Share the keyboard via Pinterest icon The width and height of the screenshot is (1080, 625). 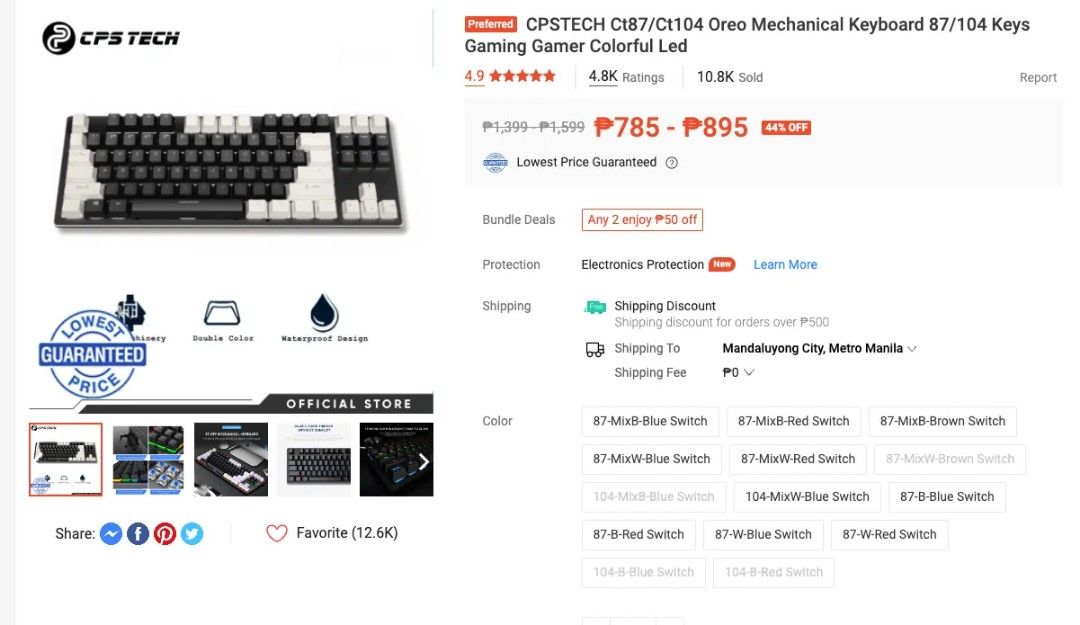165,533
